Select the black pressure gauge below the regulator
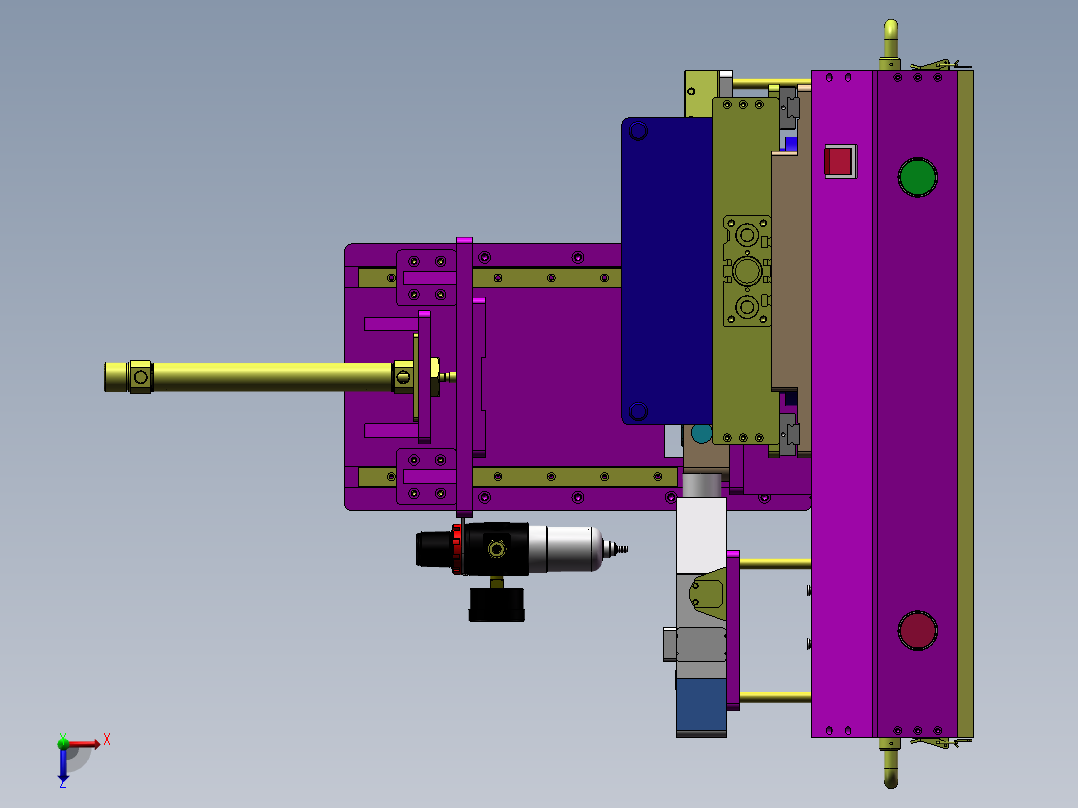Viewport: 1078px width, 808px height. tap(496, 604)
